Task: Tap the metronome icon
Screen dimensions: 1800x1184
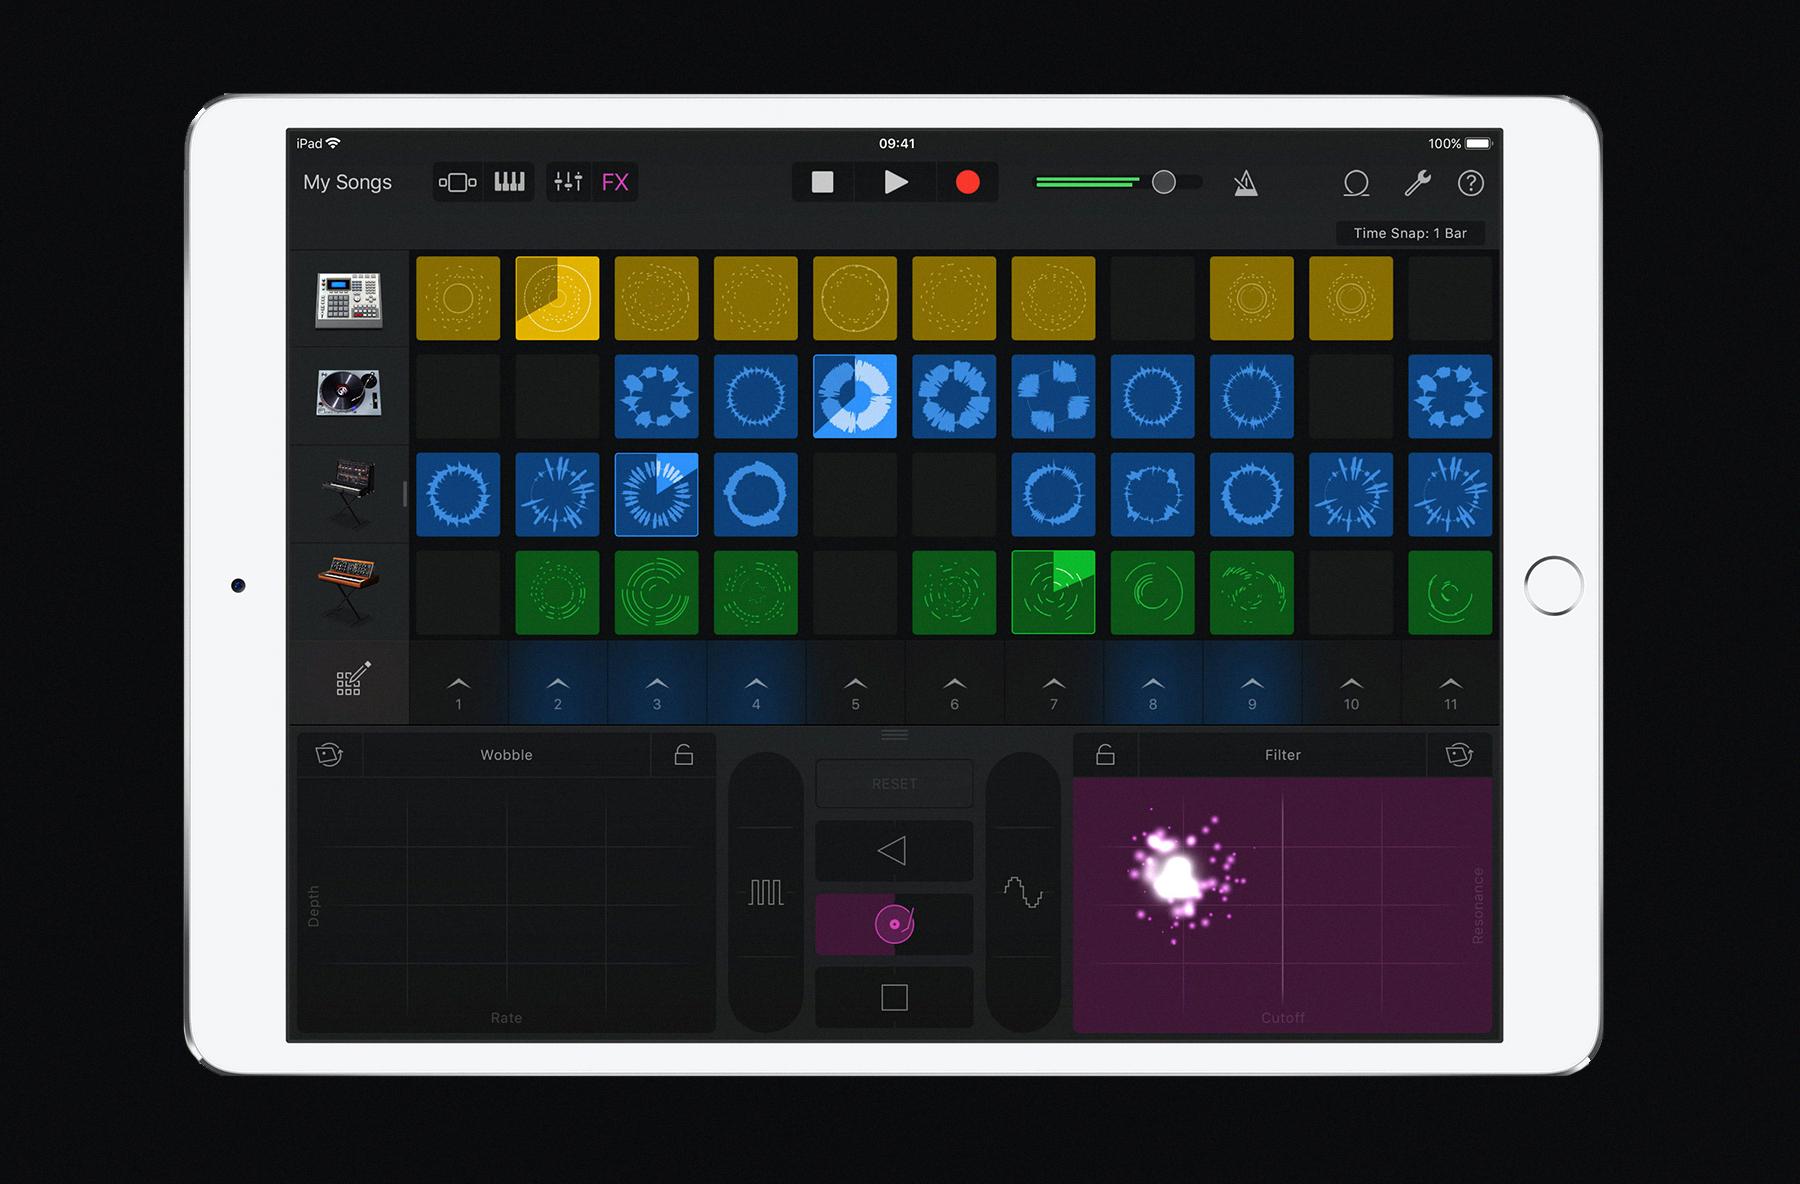Action: [x=1248, y=183]
